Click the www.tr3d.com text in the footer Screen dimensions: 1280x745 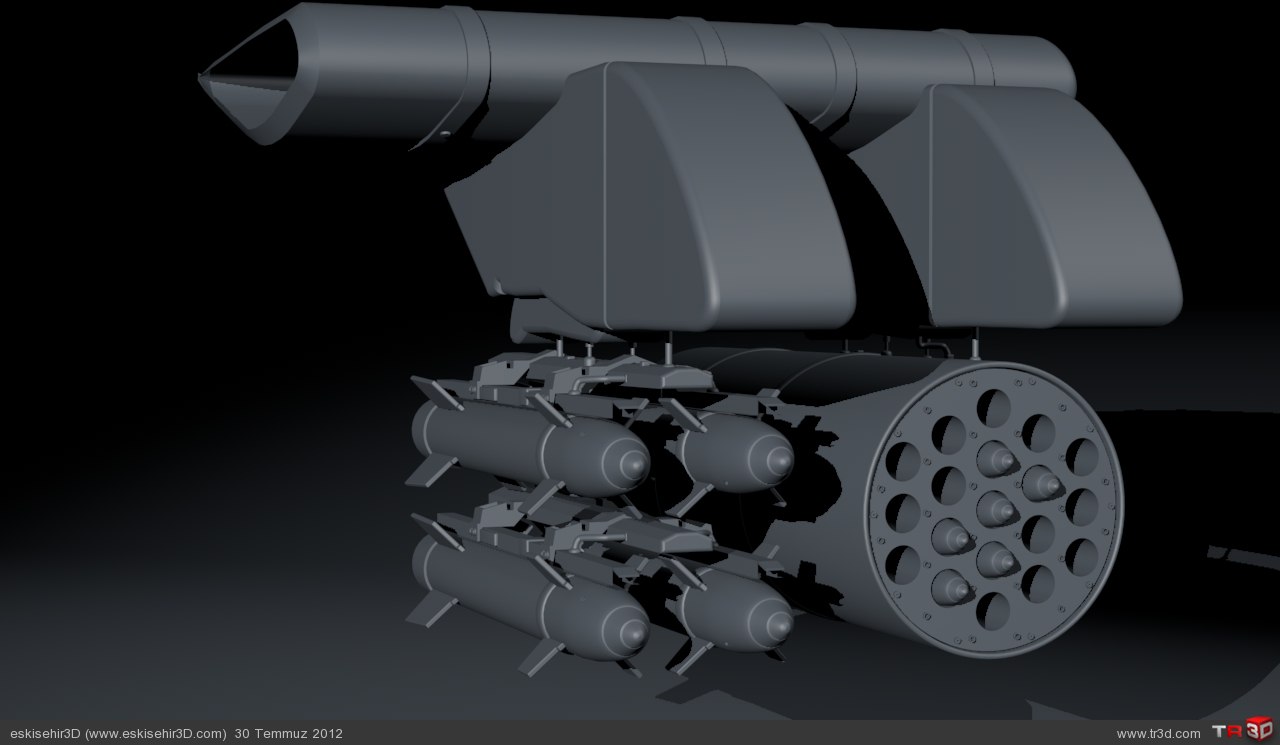[1158, 734]
